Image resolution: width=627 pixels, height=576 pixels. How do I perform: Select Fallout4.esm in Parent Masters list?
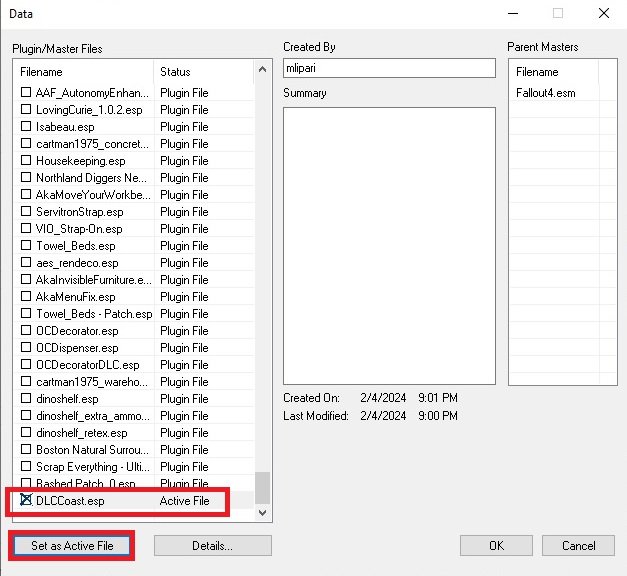(546, 93)
